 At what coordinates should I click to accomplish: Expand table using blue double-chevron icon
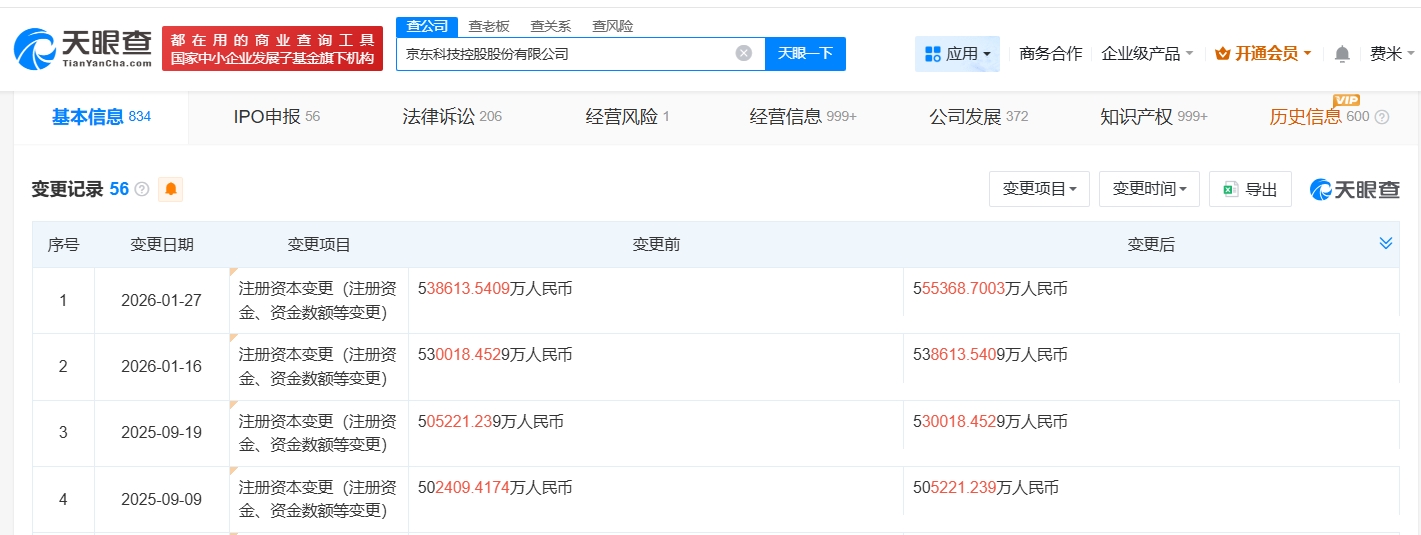[x=1385, y=244]
